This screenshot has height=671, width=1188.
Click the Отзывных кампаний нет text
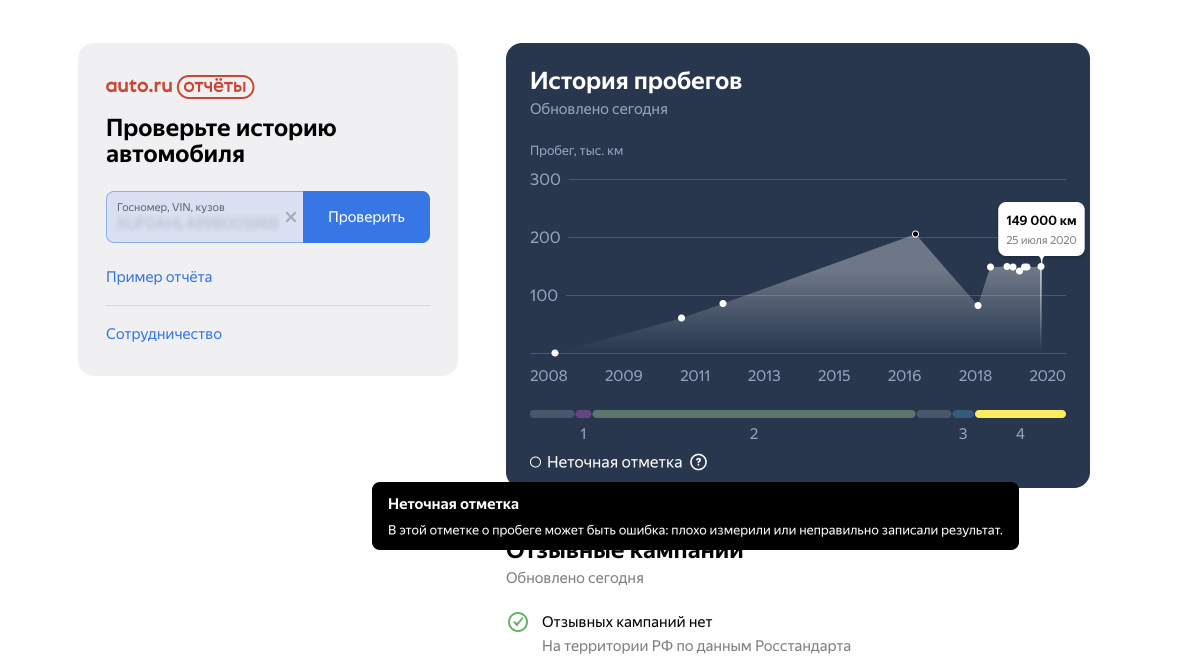point(627,622)
